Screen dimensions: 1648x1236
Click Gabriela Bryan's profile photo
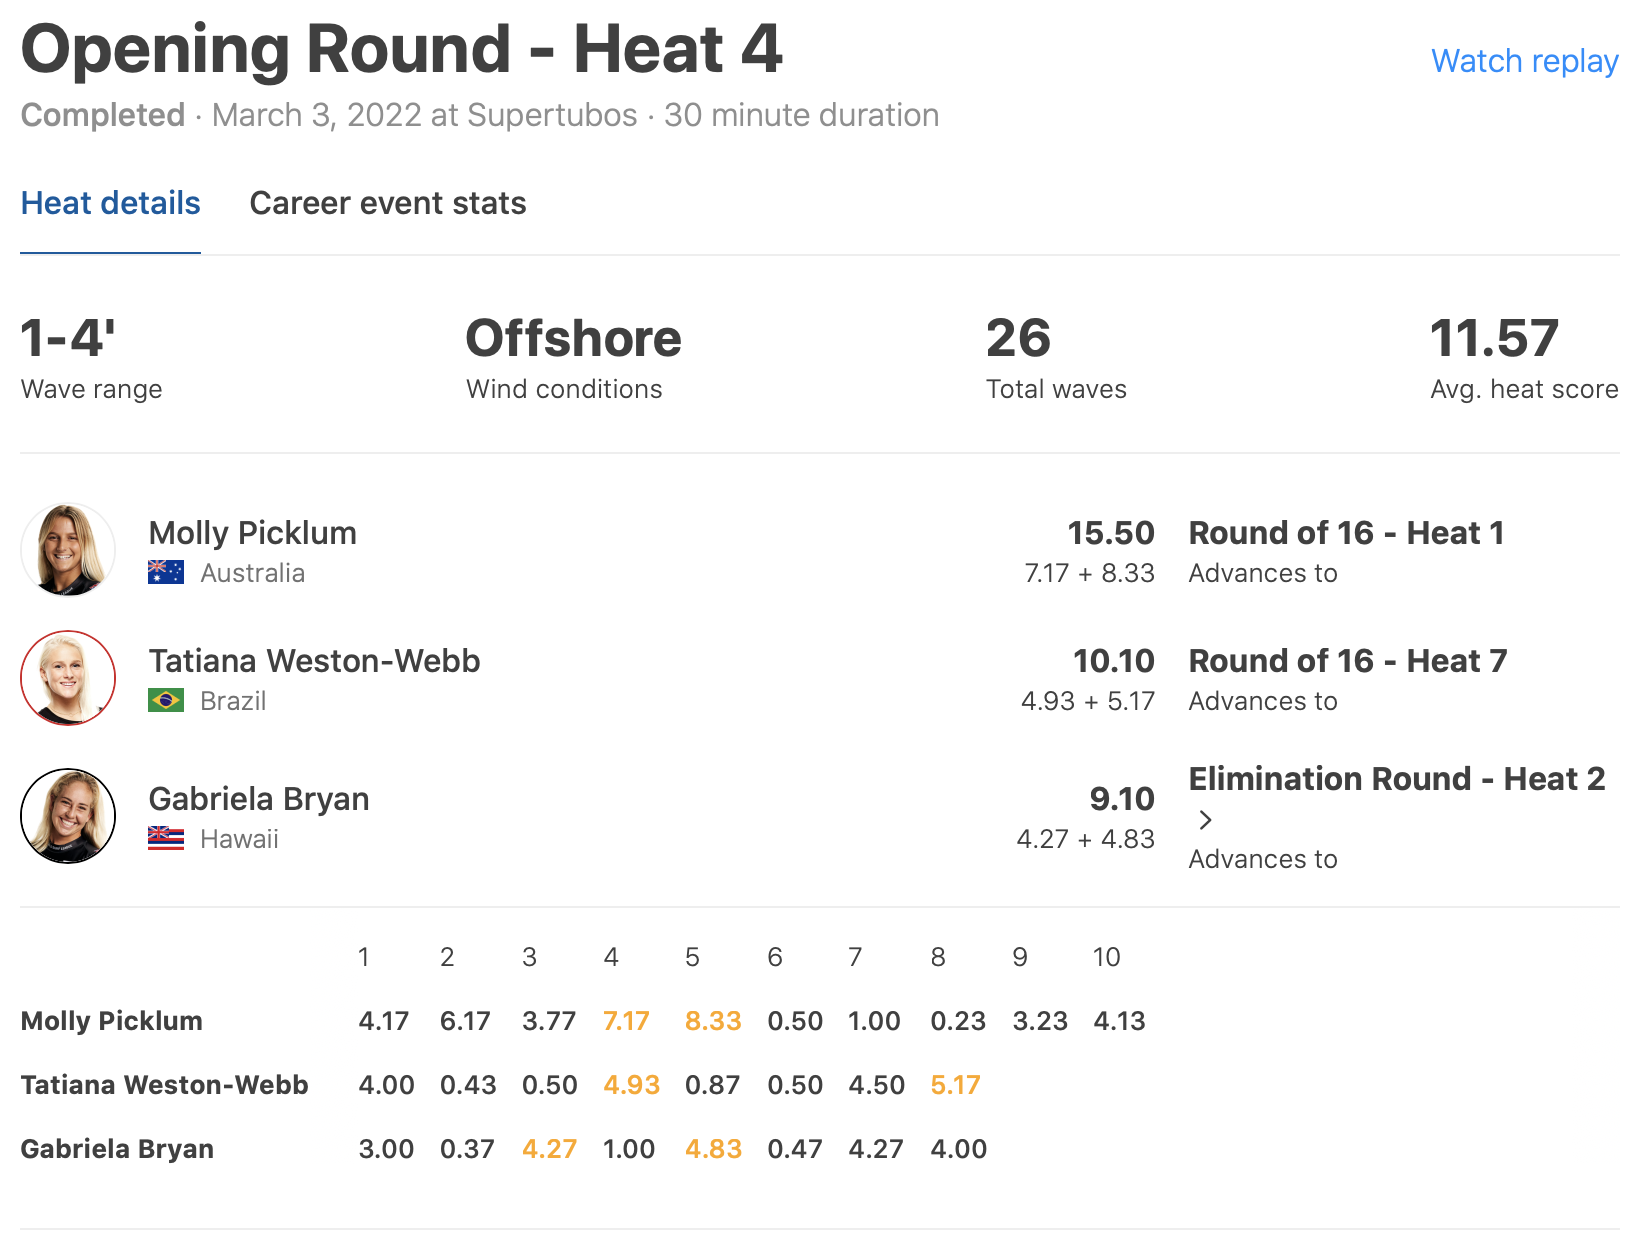coord(68,816)
